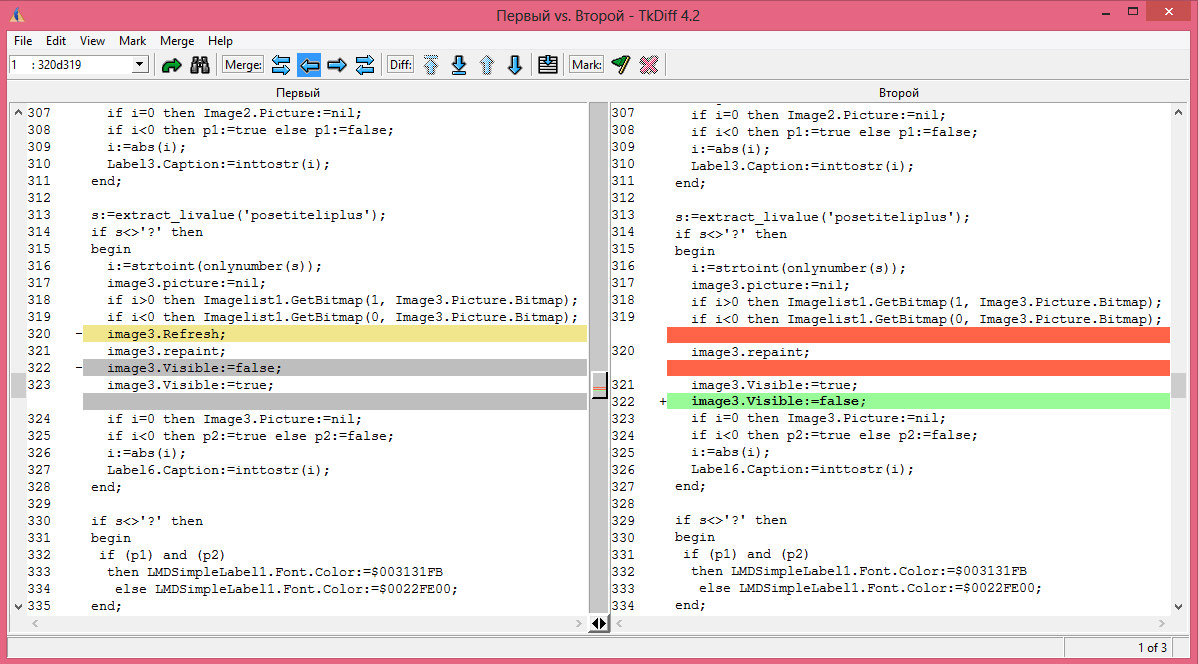Open the Merge menu

(176, 41)
